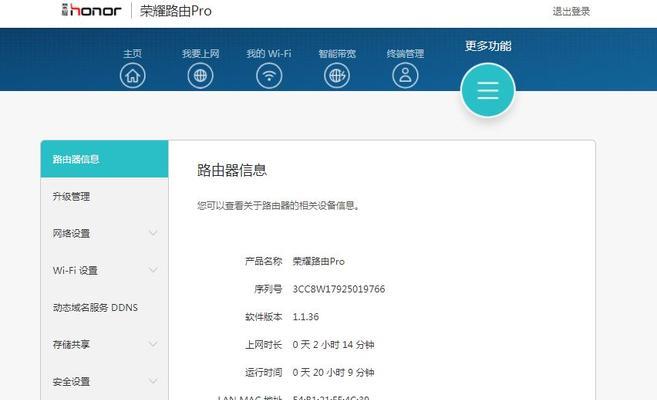The image size is (657, 400).
Task: Expand the 安全设置 chevron
Action: [x=153, y=381]
